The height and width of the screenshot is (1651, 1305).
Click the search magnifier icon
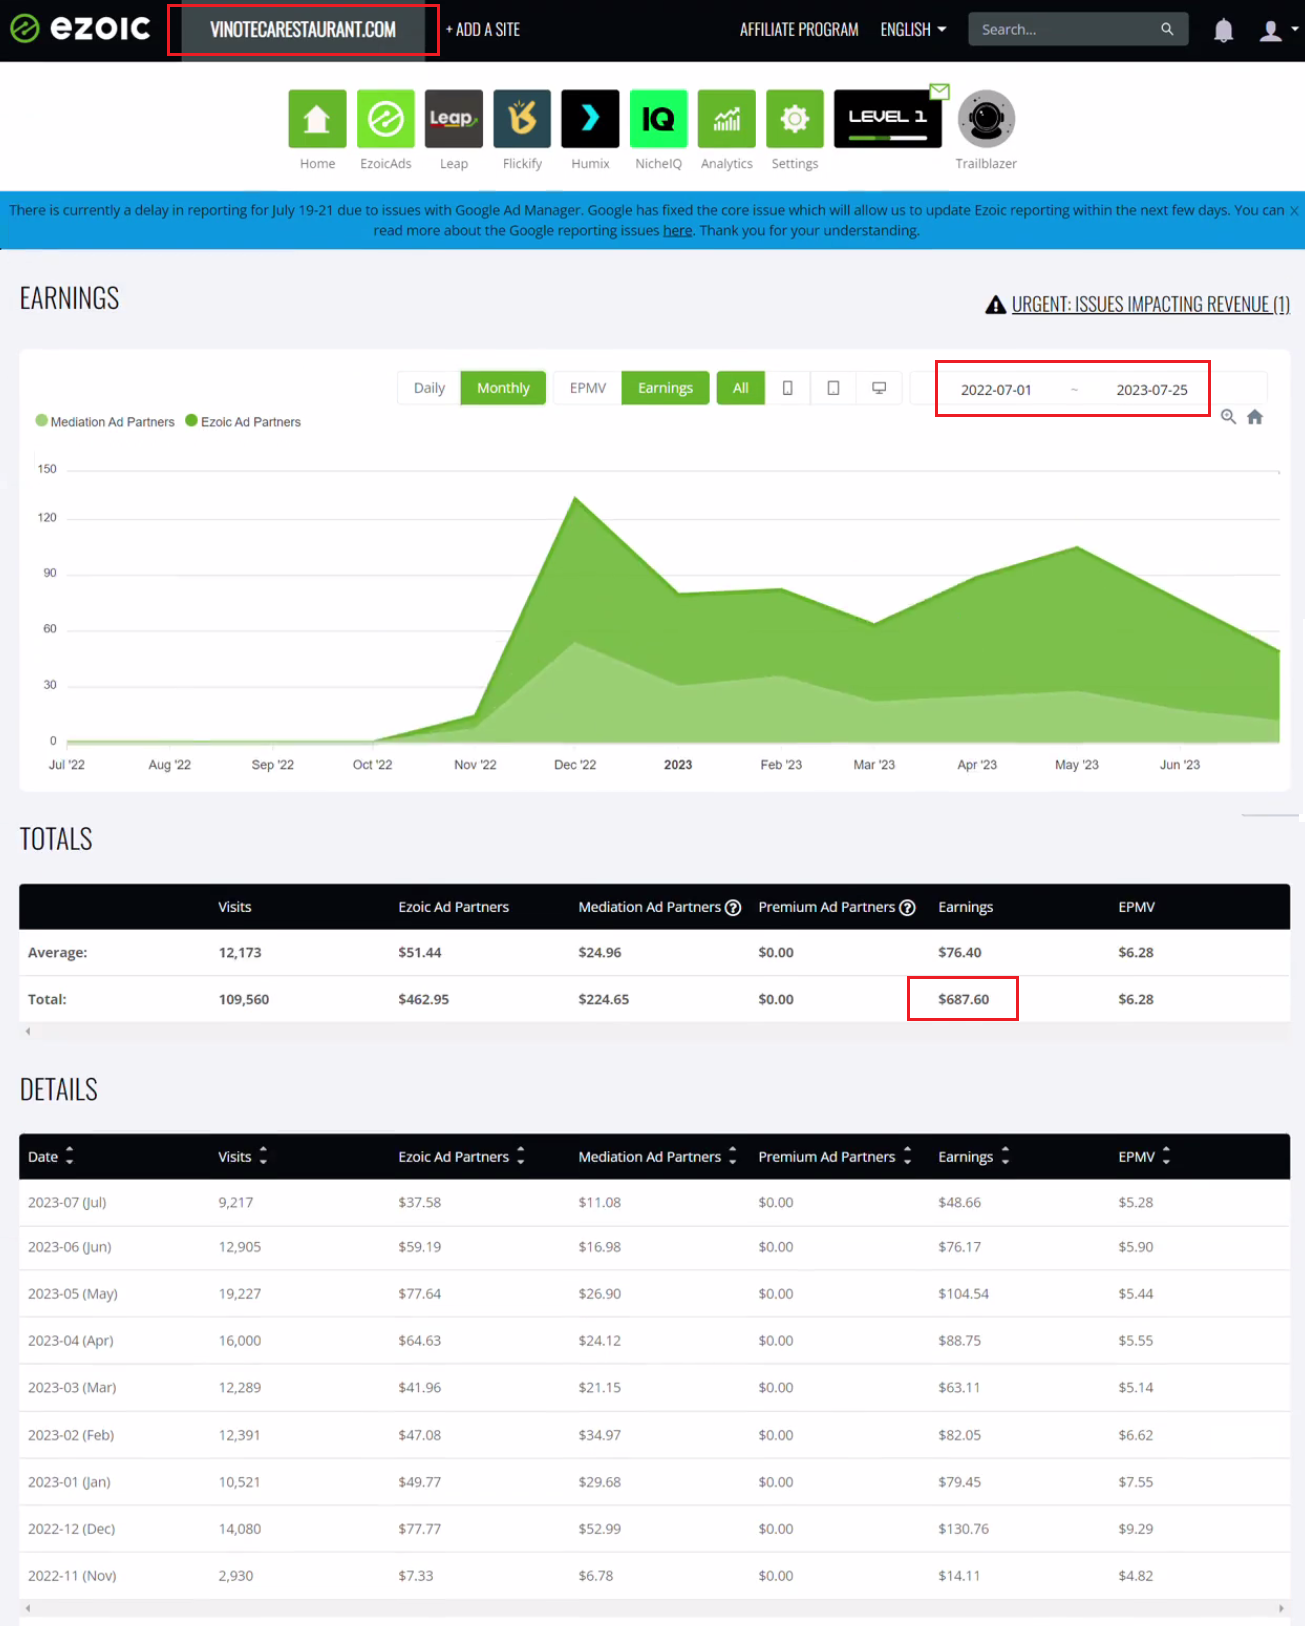1166,29
